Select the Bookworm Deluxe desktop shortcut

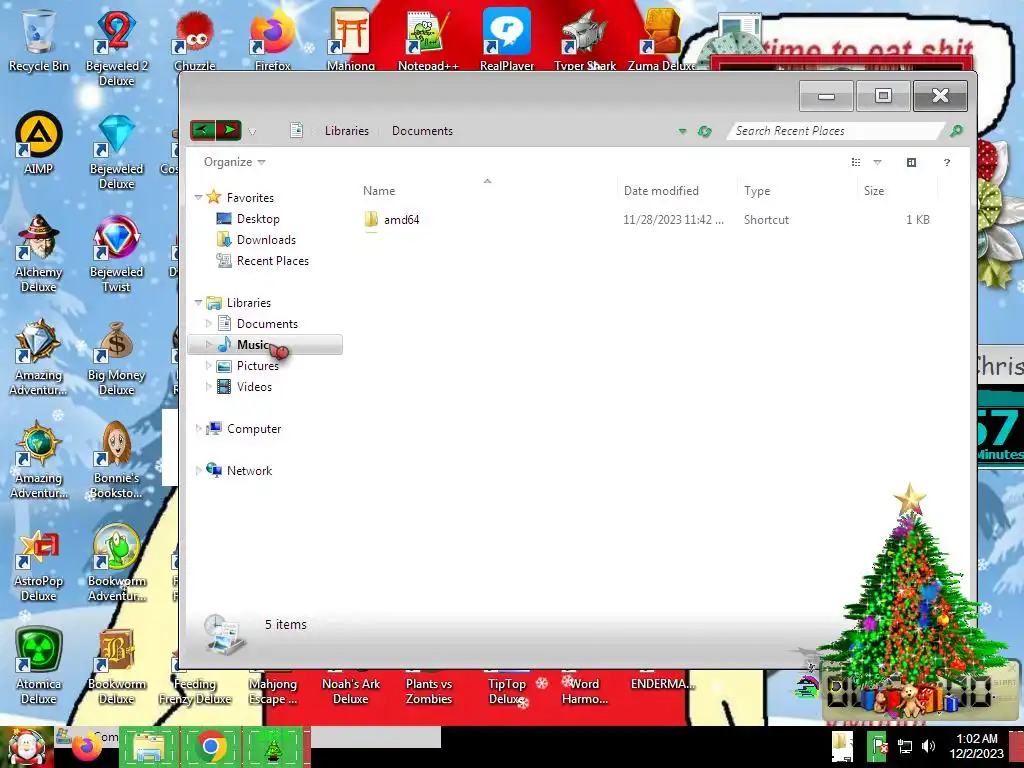(116, 666)
